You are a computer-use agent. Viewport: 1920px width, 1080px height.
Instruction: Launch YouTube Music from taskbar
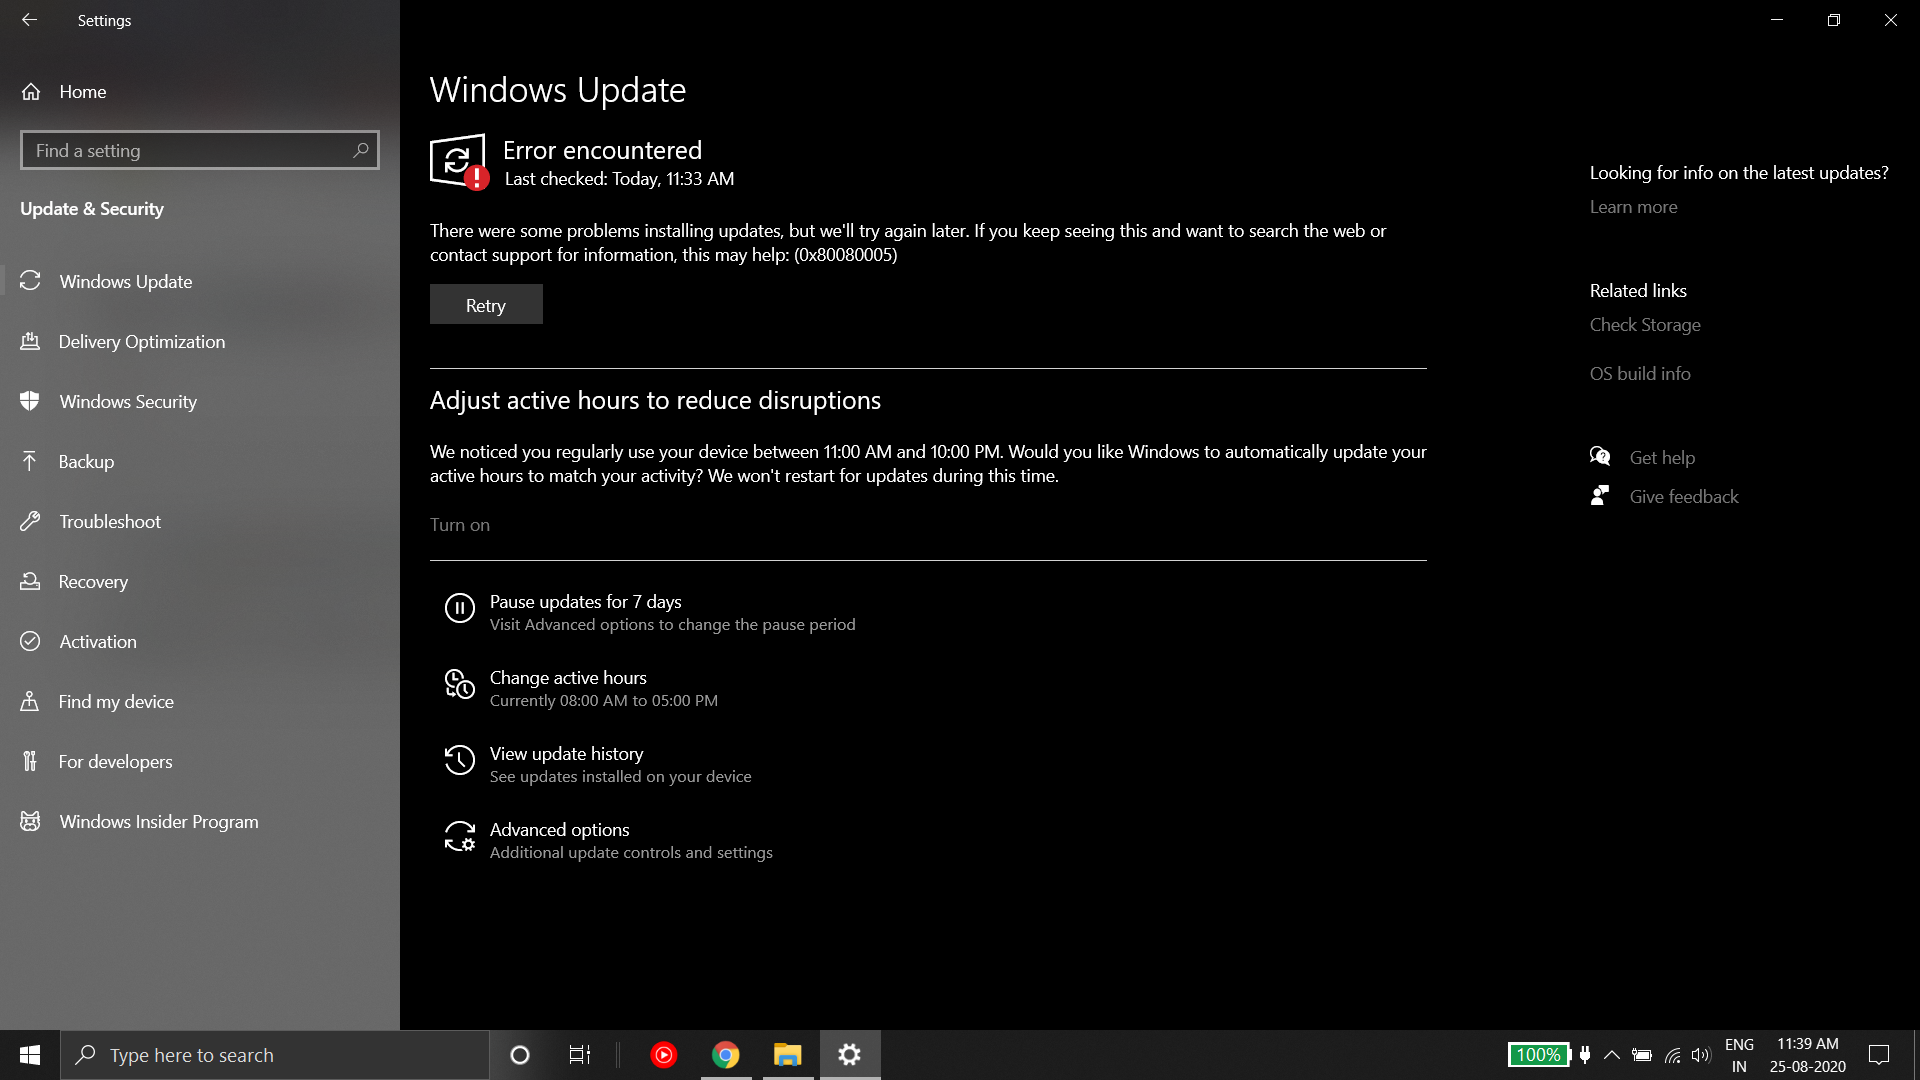tap(663, 1055)
